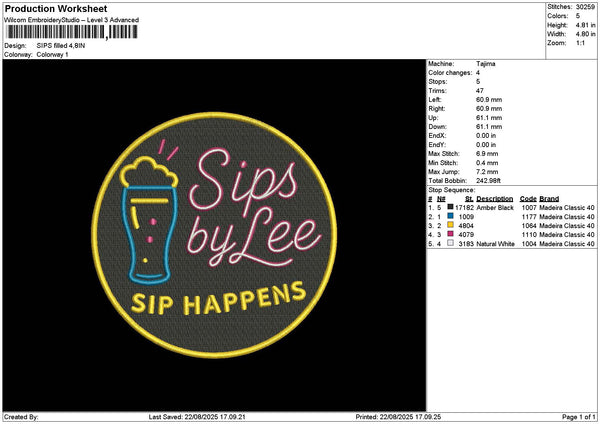This screenshot has height=424, width=600.
Task: Click the stitch count 1009 in row 2
Action: 466,217
